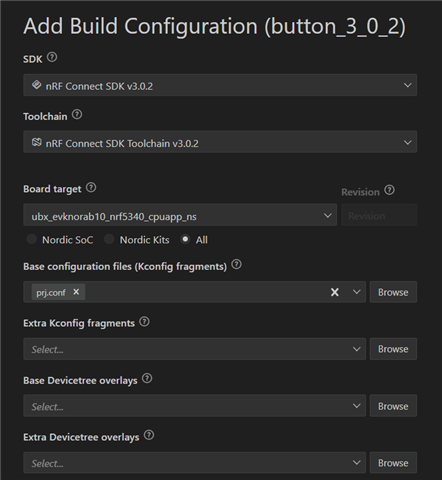Select the Nordic Kits radio button

(x=109, y=239)
